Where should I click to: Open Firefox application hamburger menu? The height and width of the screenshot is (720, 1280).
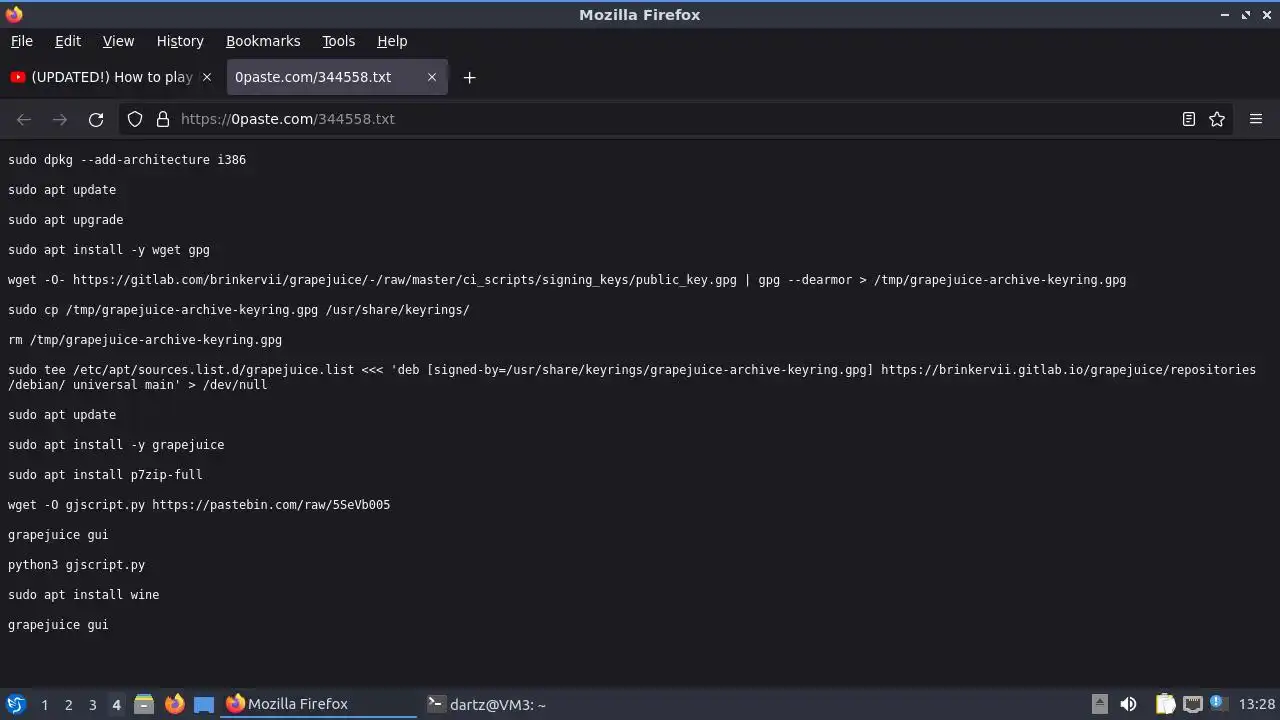1256,119
